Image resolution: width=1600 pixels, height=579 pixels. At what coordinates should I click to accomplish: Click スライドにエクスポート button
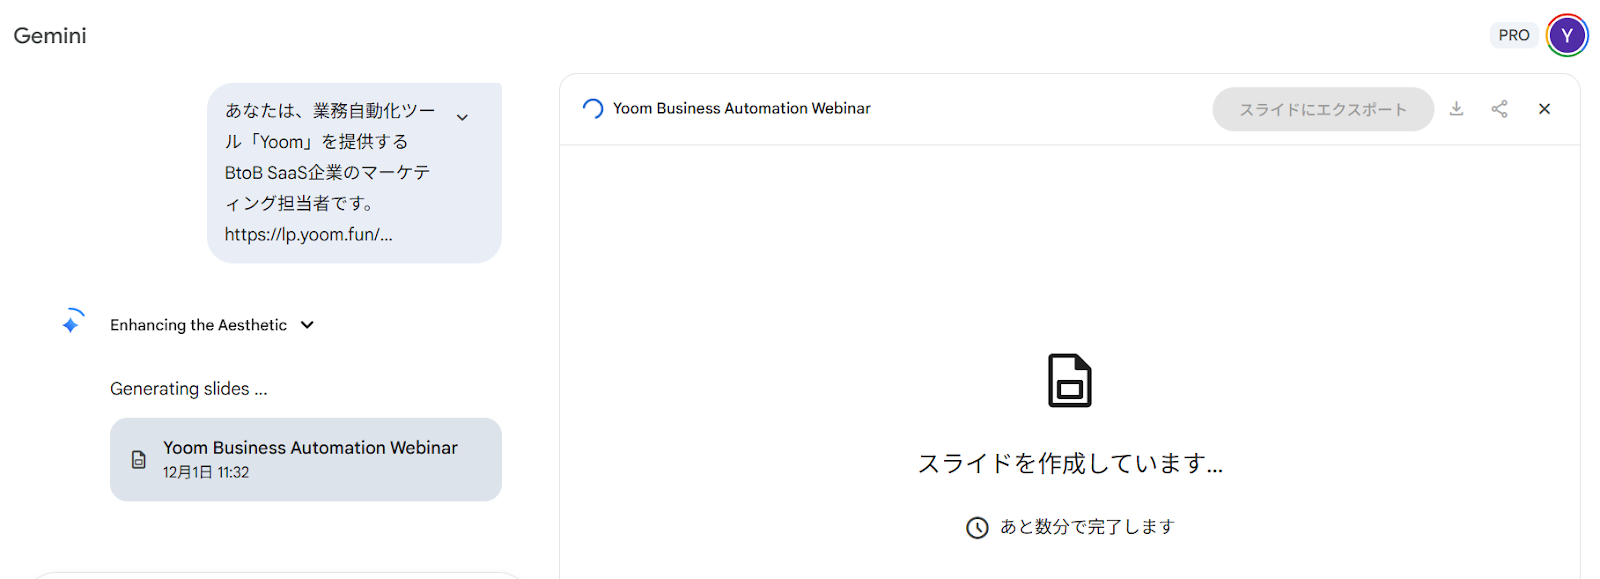pyautogui.click(x=1323, y=109)
